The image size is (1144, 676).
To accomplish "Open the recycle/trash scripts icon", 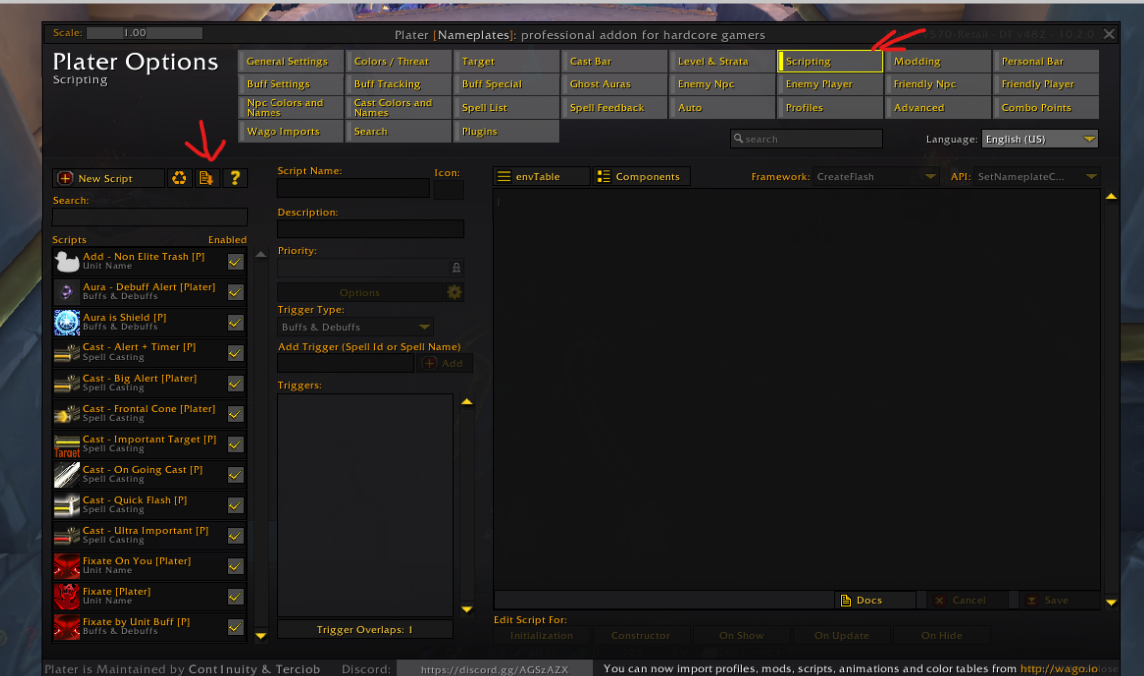I will point(179,178).
